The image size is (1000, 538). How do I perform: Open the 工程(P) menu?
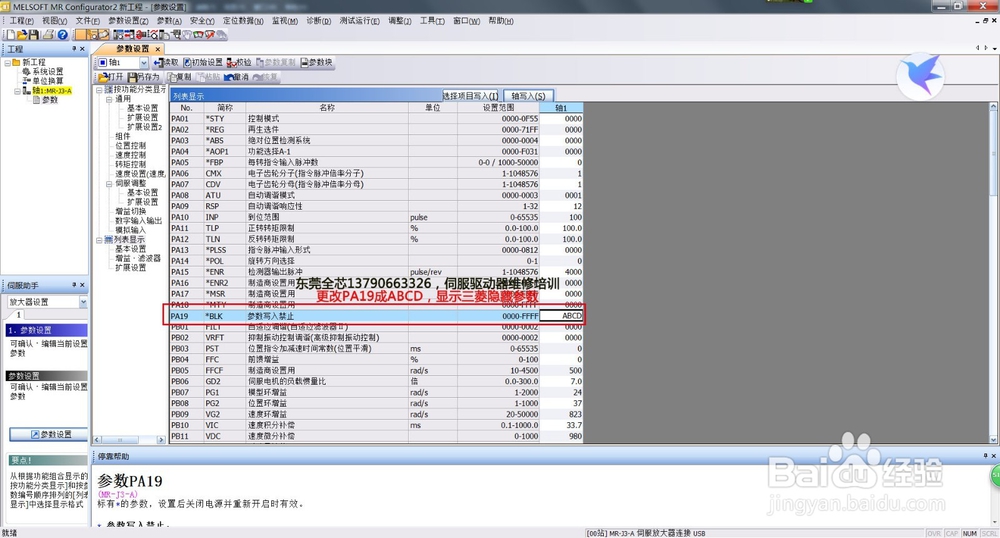click(22, 20)
